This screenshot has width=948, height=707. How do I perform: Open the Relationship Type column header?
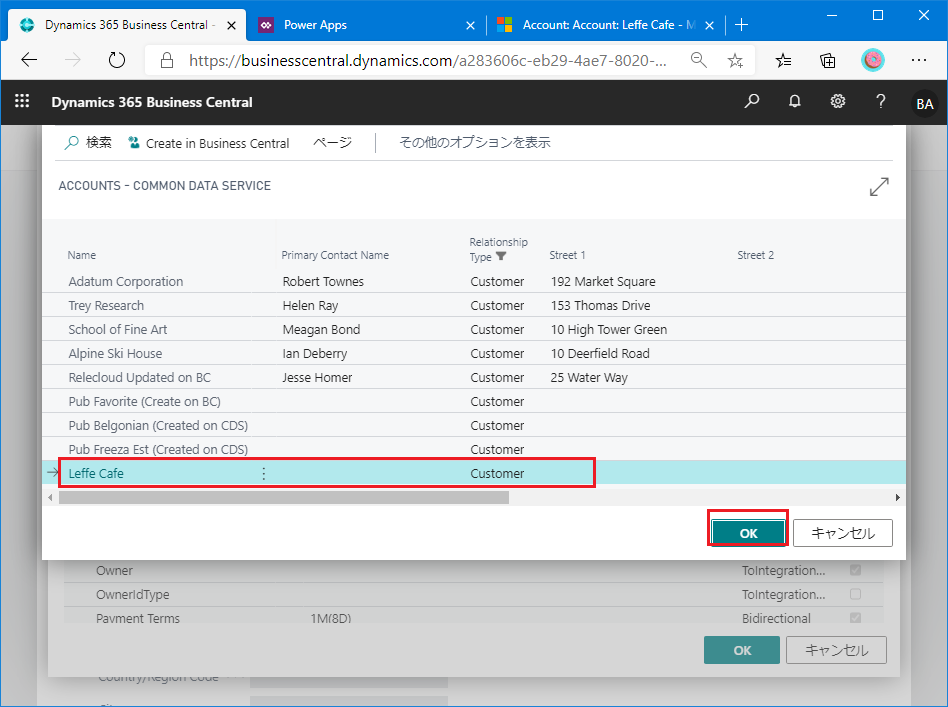(498, 249)
